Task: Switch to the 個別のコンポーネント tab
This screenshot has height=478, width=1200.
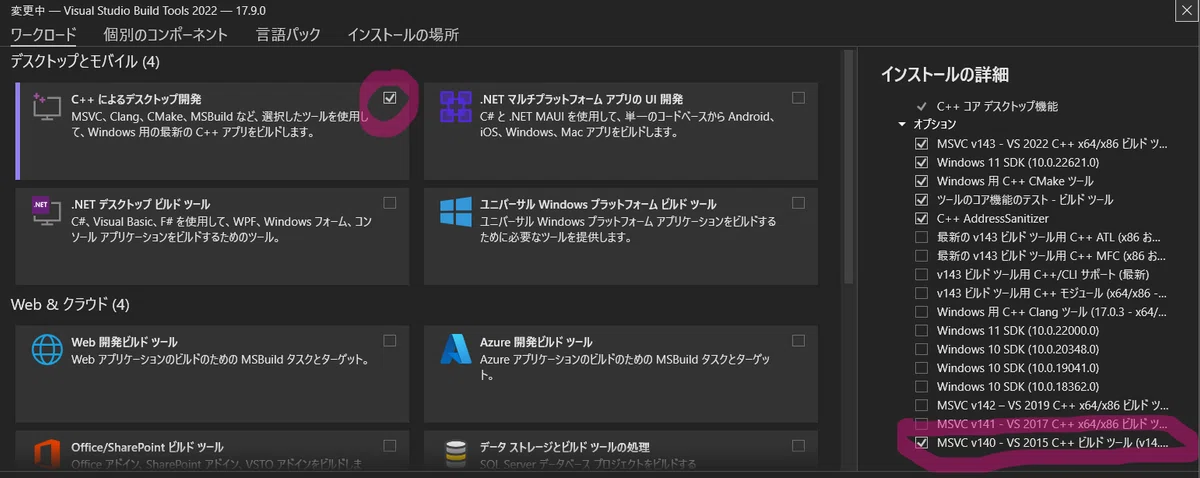Action: click(166, 35)
